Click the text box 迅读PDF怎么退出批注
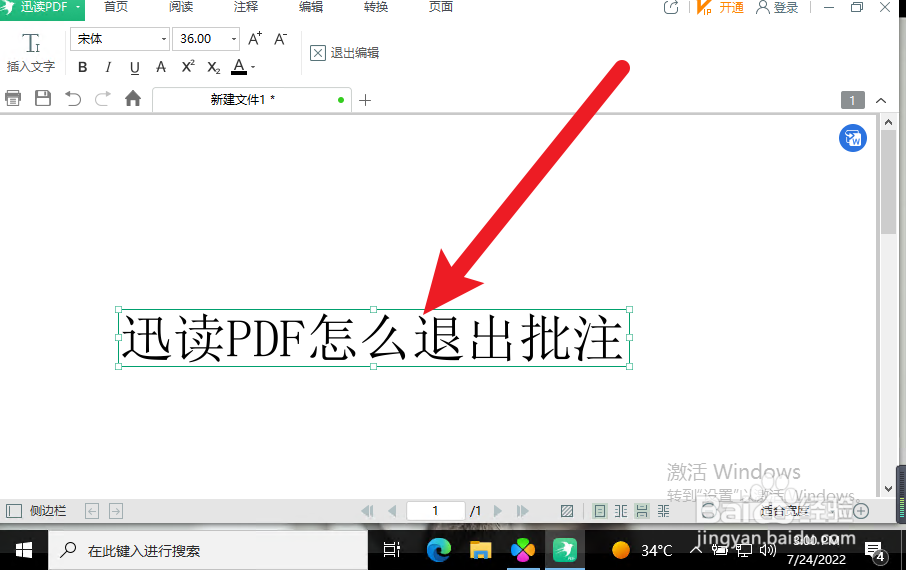Image resolution: width=906 pixels, height=570 pixels. tap(374, 338)
